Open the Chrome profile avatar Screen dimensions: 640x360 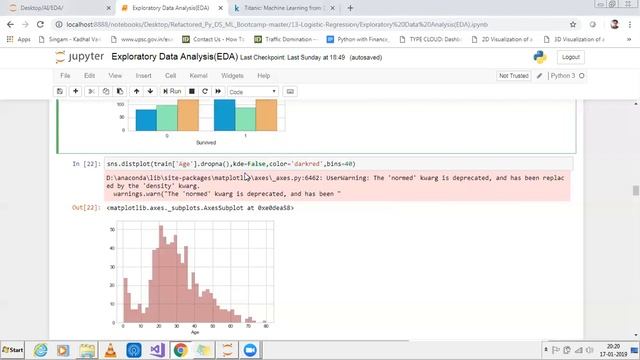click(615, 24)
